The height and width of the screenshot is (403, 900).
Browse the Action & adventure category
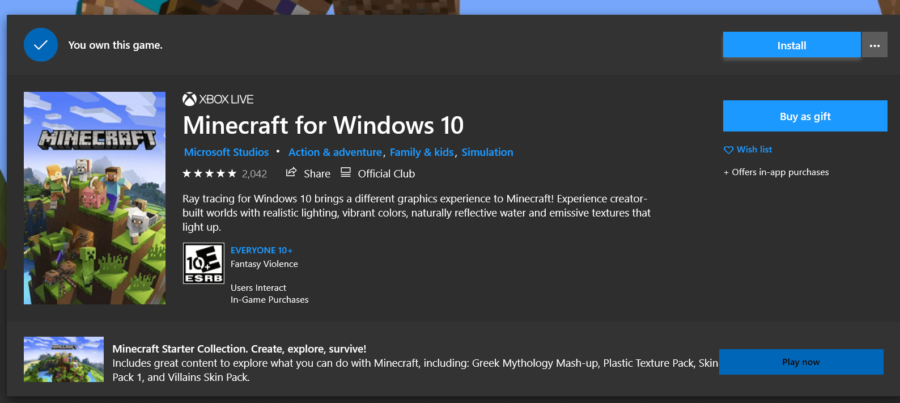pyautogui.click(x=334, y=152)
